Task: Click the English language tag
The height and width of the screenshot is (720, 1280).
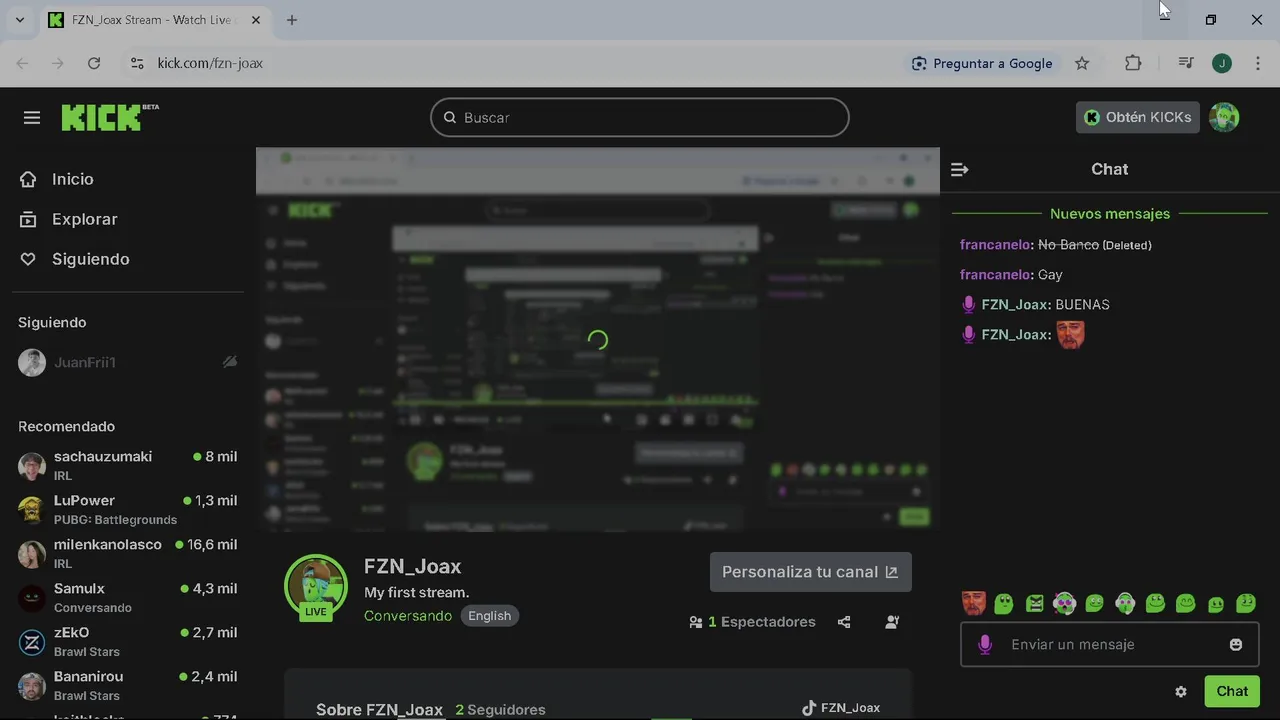Action: (x=490, y=616)
